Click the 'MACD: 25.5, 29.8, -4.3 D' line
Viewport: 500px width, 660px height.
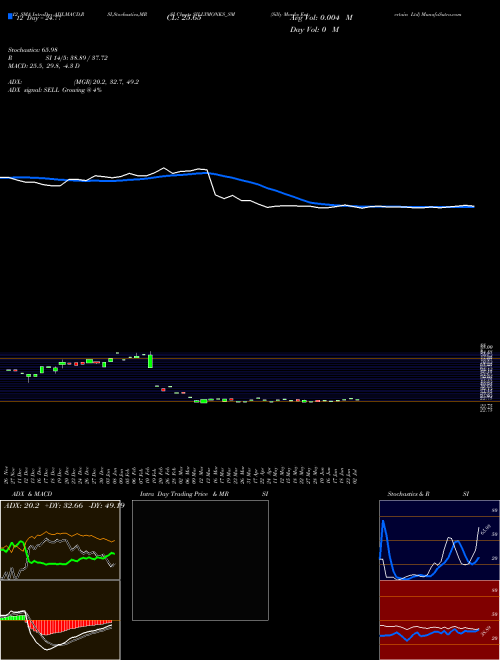coord(44,66)
